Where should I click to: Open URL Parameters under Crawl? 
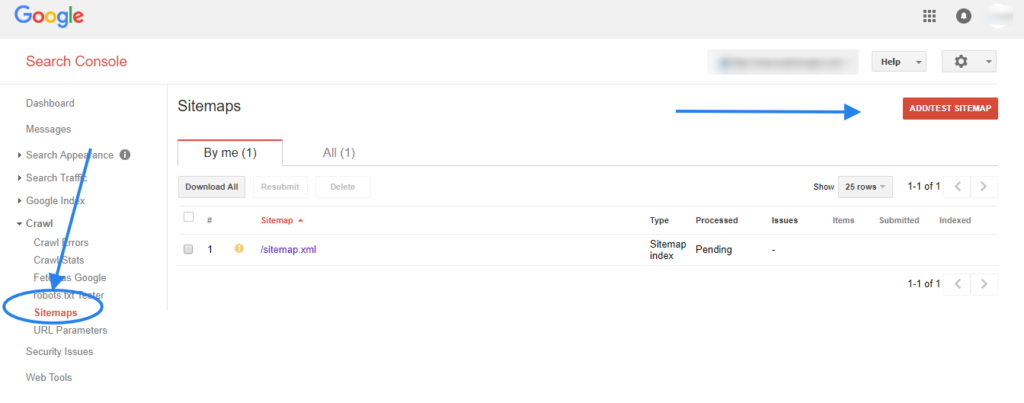pos(71,330)
